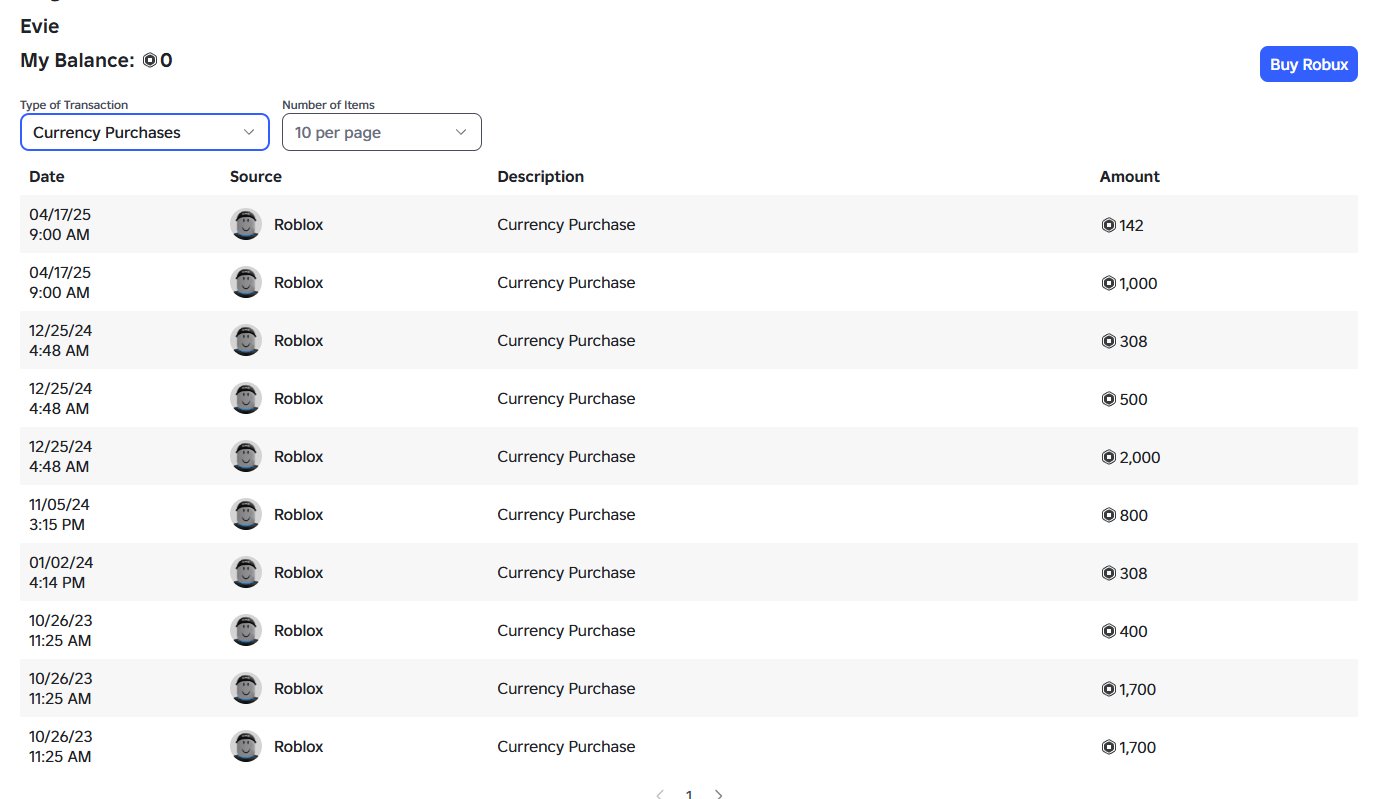Select page 1 in pagination

click(689, 794)
